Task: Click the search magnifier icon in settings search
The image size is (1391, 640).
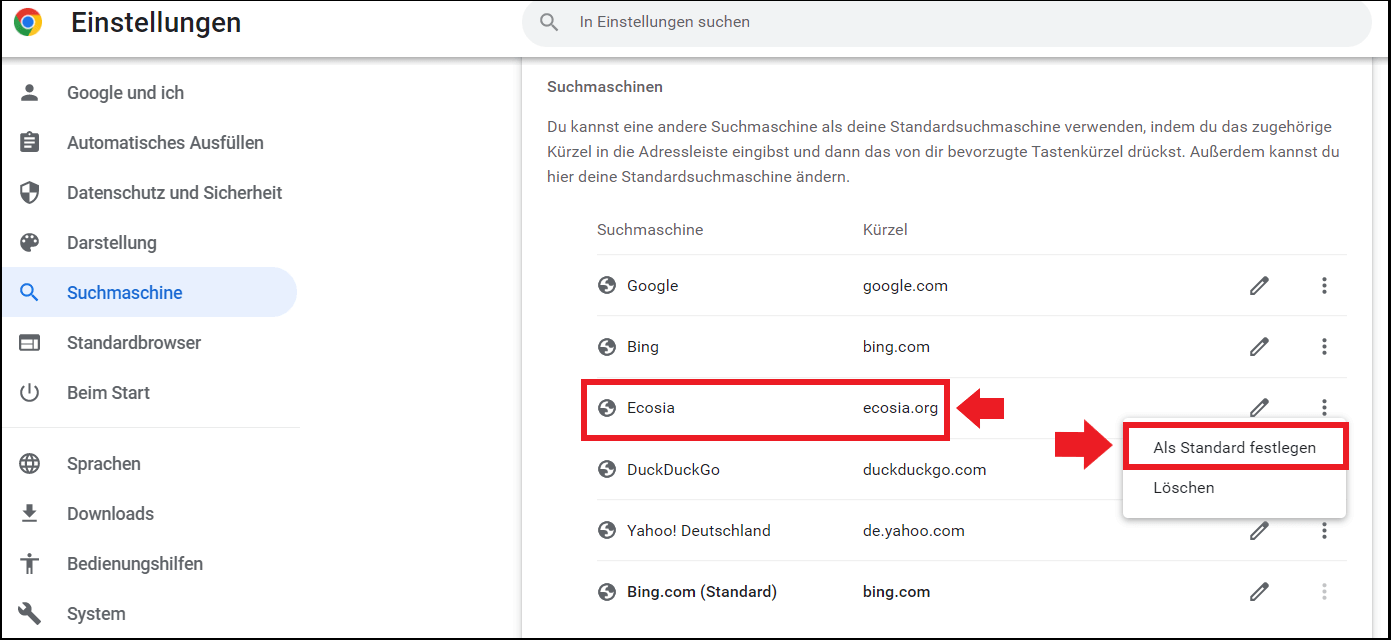Action: click(549, 22)
